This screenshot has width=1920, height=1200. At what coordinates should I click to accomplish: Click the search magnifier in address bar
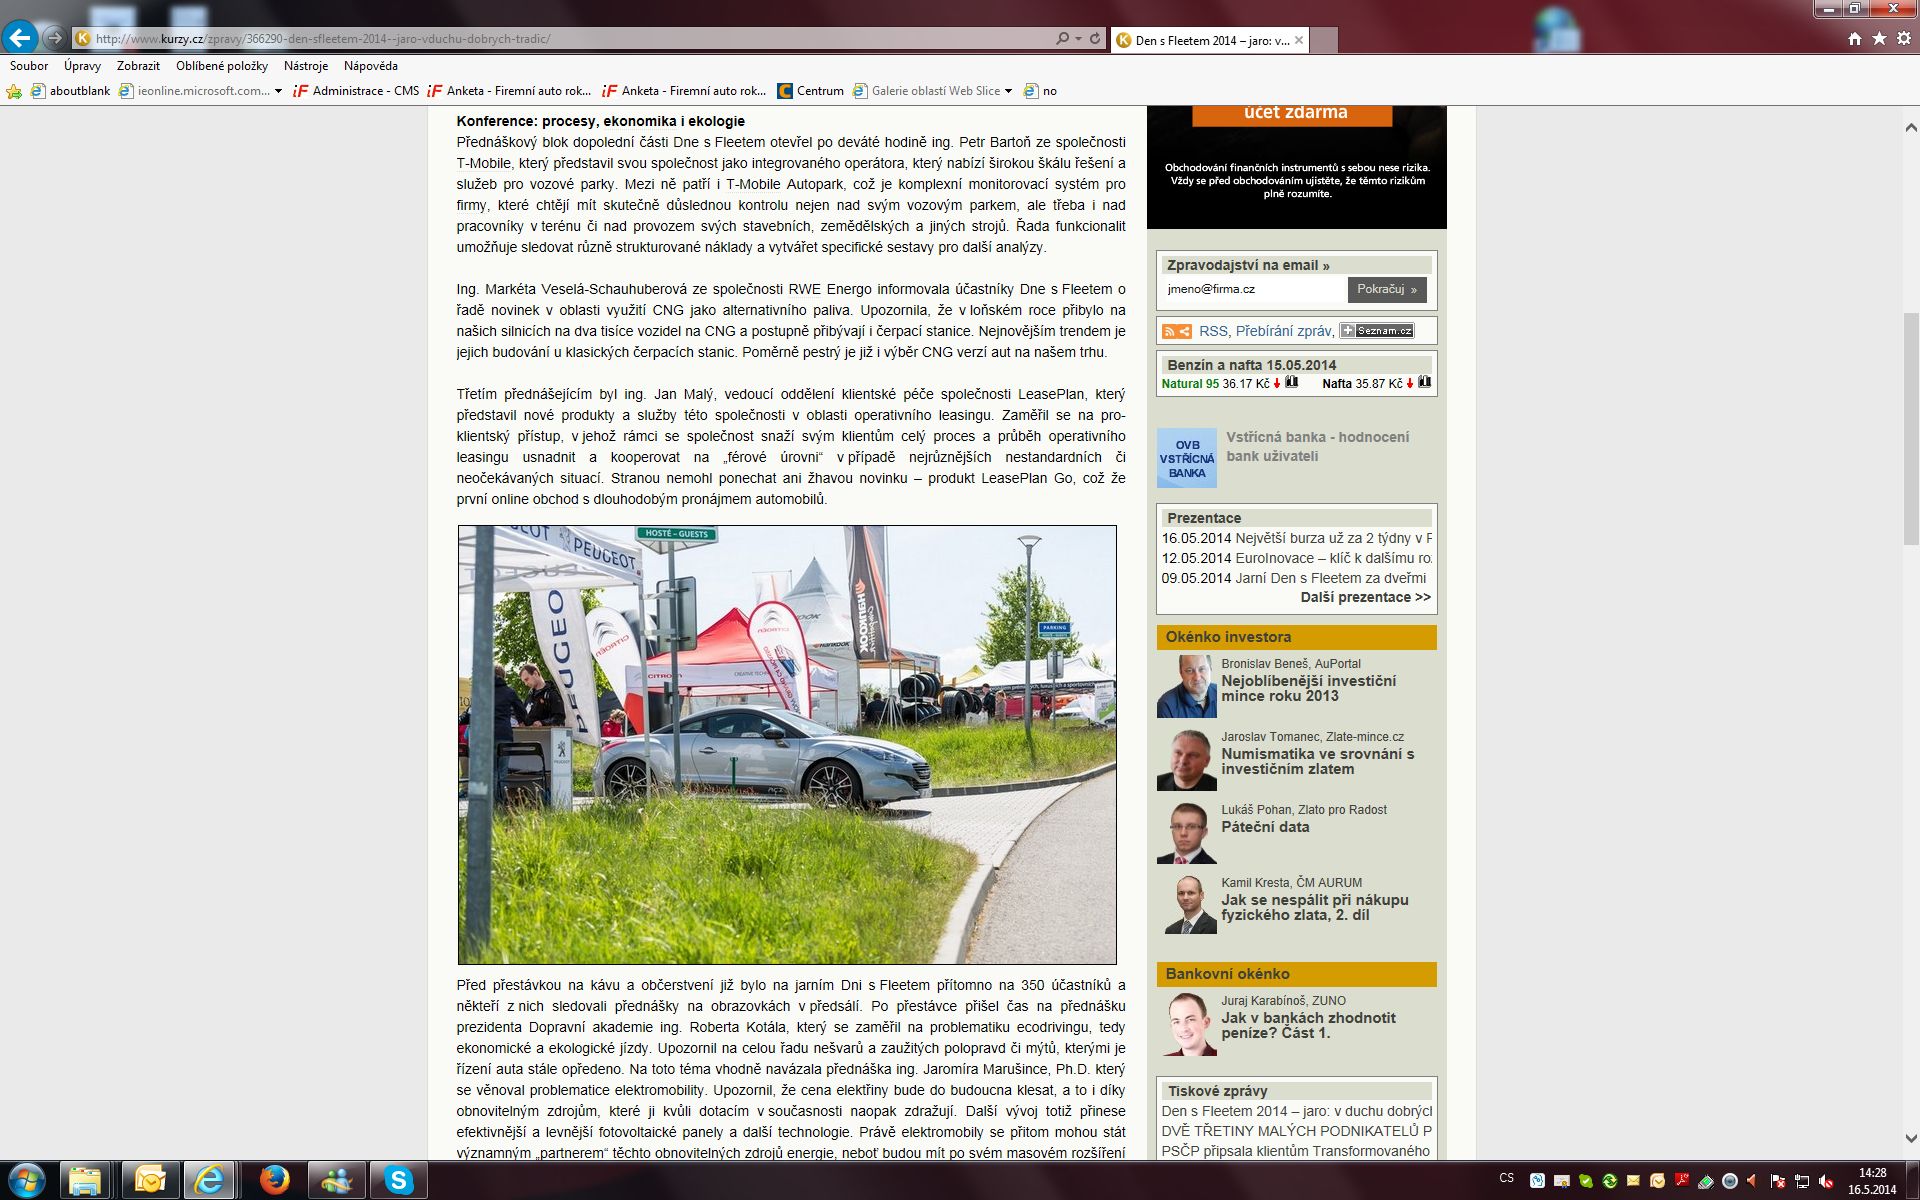(1062, 39)
